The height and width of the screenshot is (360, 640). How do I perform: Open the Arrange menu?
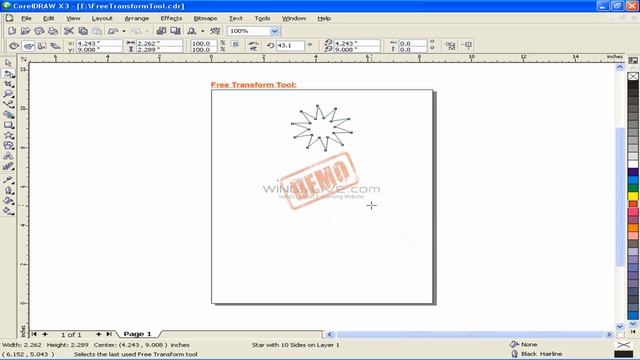[x=136, y=18]
